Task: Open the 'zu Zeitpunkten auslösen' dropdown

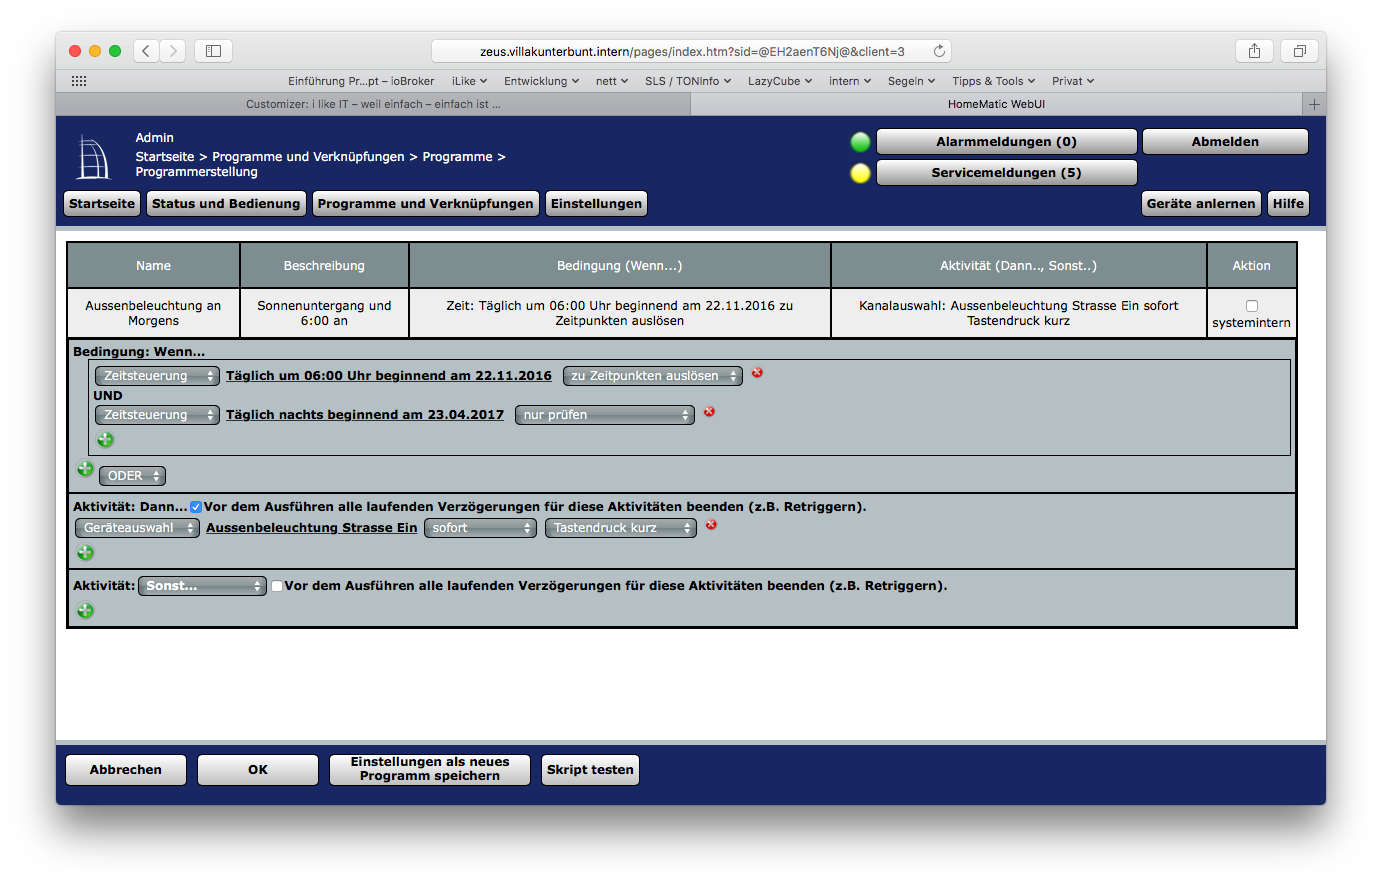Action: pyautogui.click(x=653, y=376)
